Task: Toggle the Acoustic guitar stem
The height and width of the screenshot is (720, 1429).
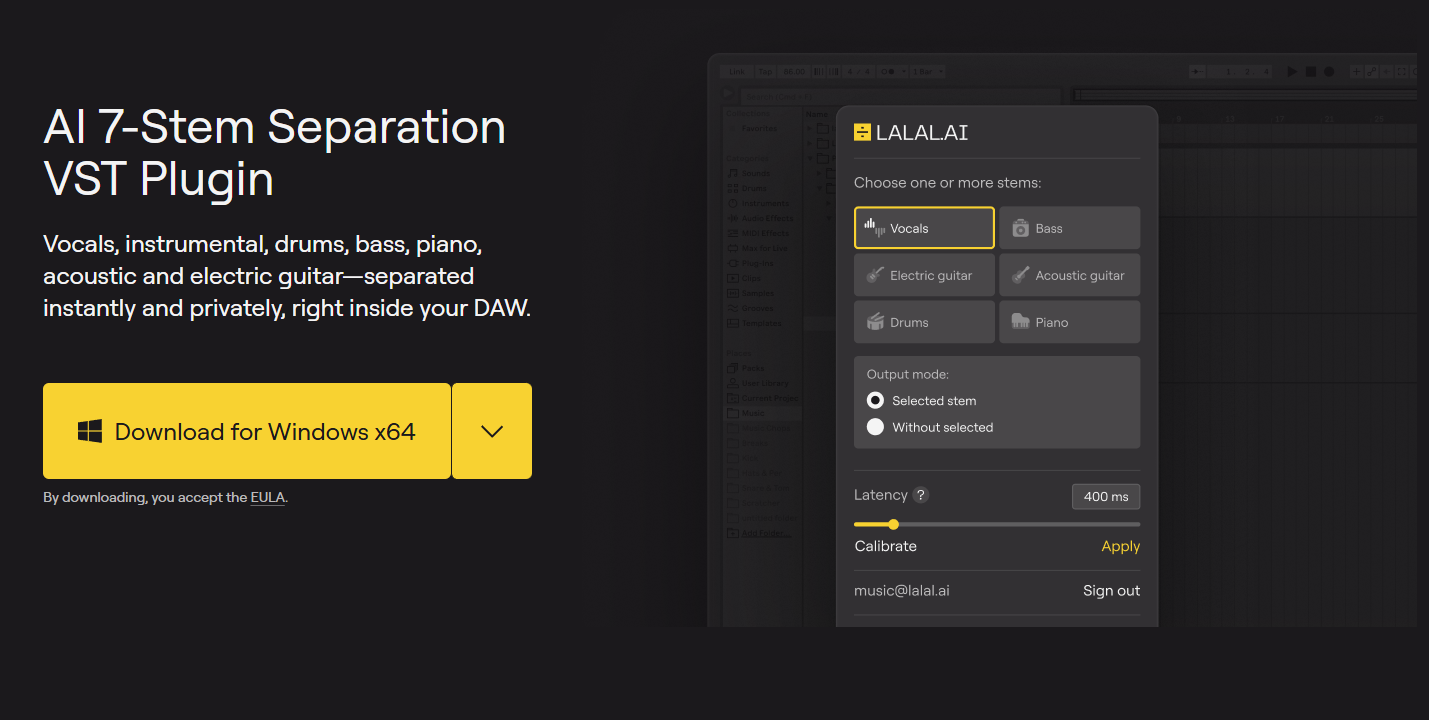Action: tap(1069, 275)
